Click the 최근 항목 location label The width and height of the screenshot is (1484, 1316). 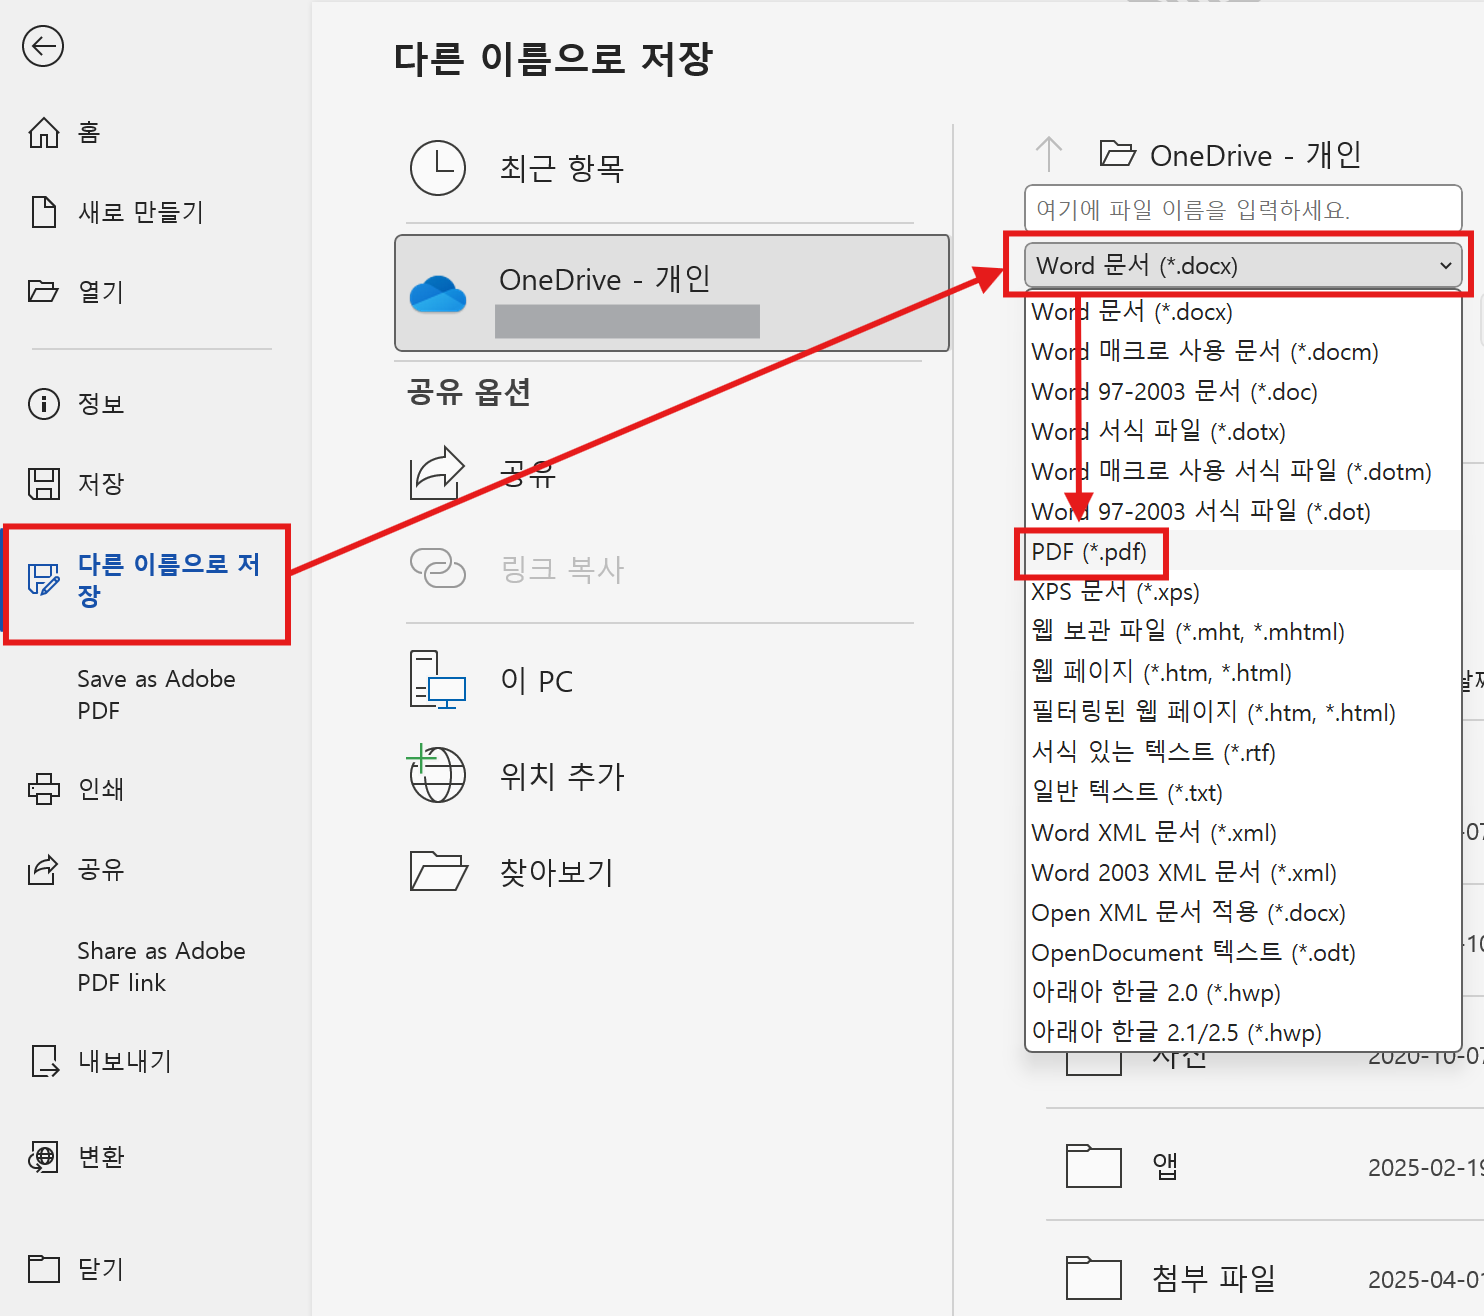[x=562, y=168]
